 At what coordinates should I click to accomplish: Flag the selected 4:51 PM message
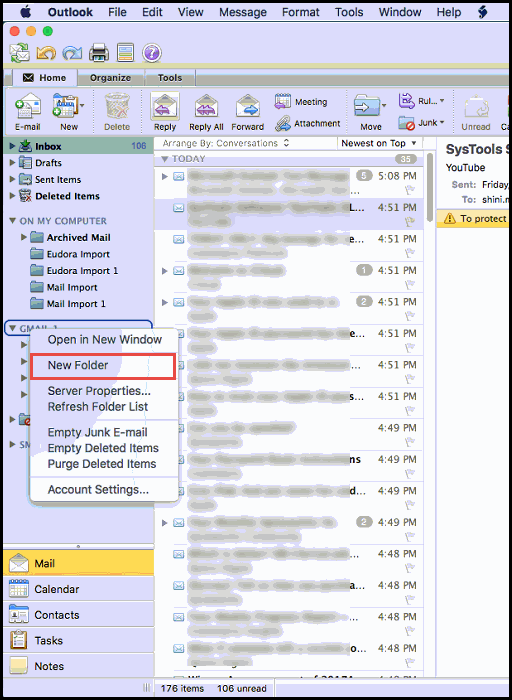click(409, 221)
